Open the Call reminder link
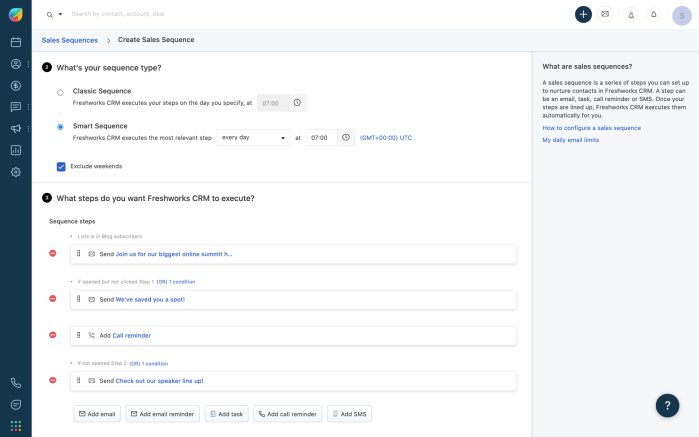 tap(132, 336)
